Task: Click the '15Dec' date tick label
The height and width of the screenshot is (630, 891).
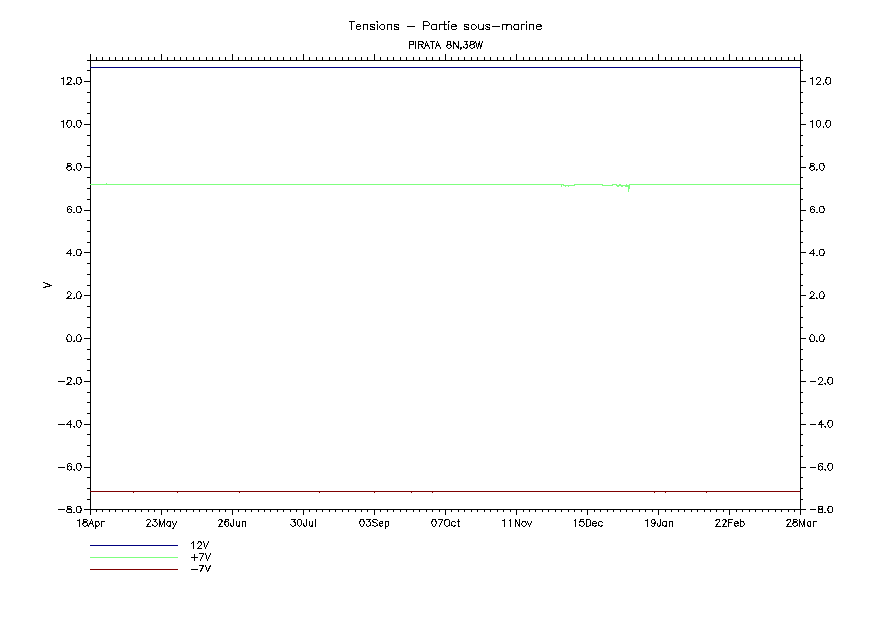Action: (x=587, y=523)
